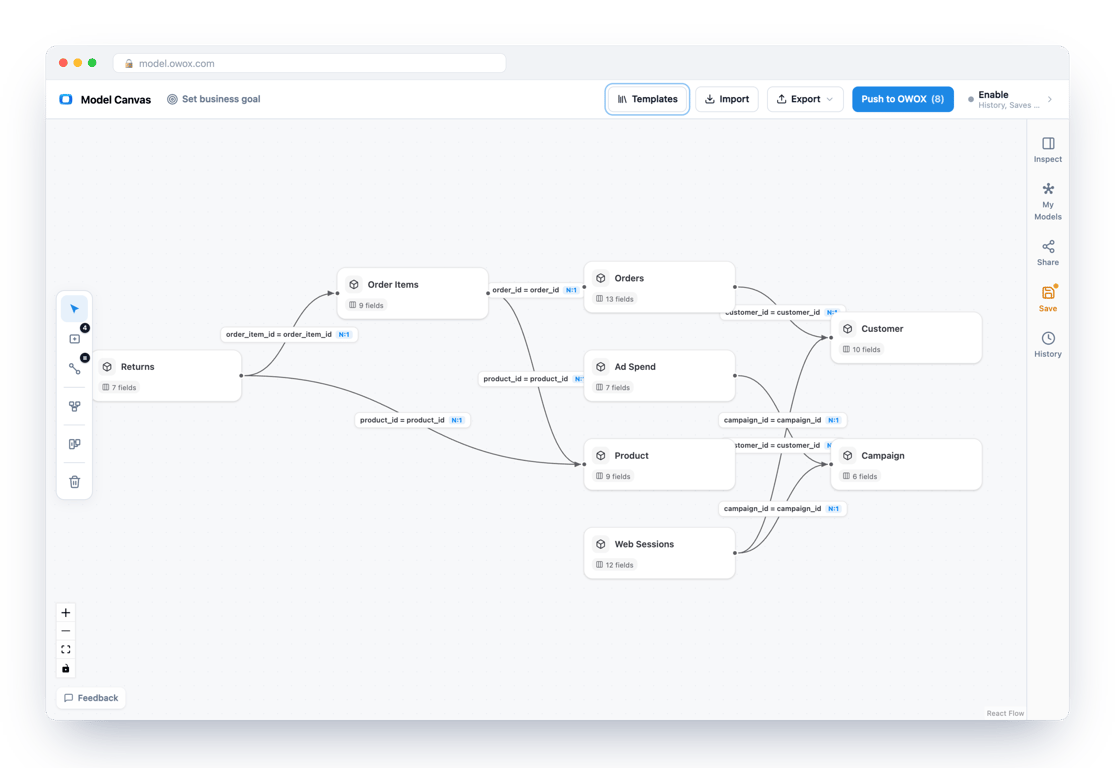Screen dimensions: 1115x768
Task: Click the cube icon on Web Sessions node
Action: tap(601, 544)
